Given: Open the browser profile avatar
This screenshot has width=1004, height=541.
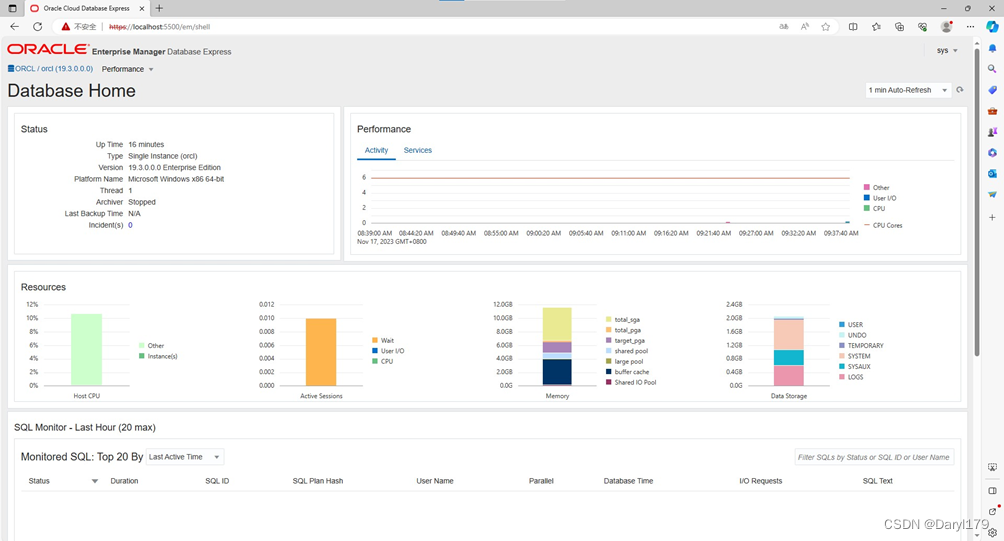Looking at the screenshot, I should 946,27.
